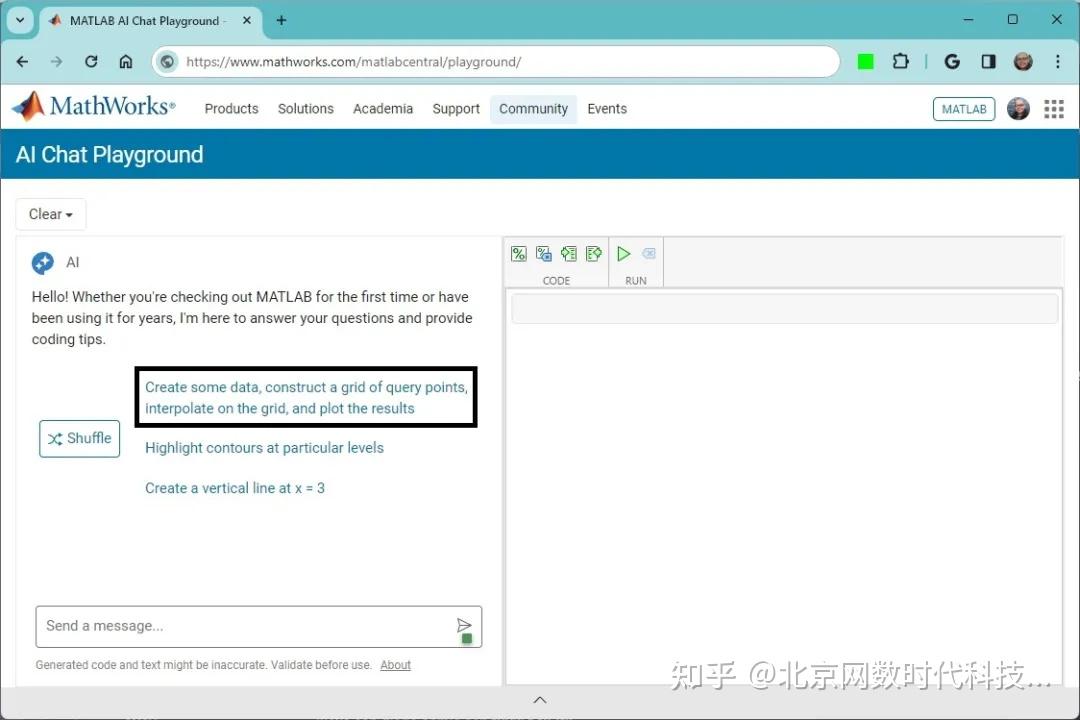
Task: Apply smart indent using the indent icon
Action: tap(569, 253)
